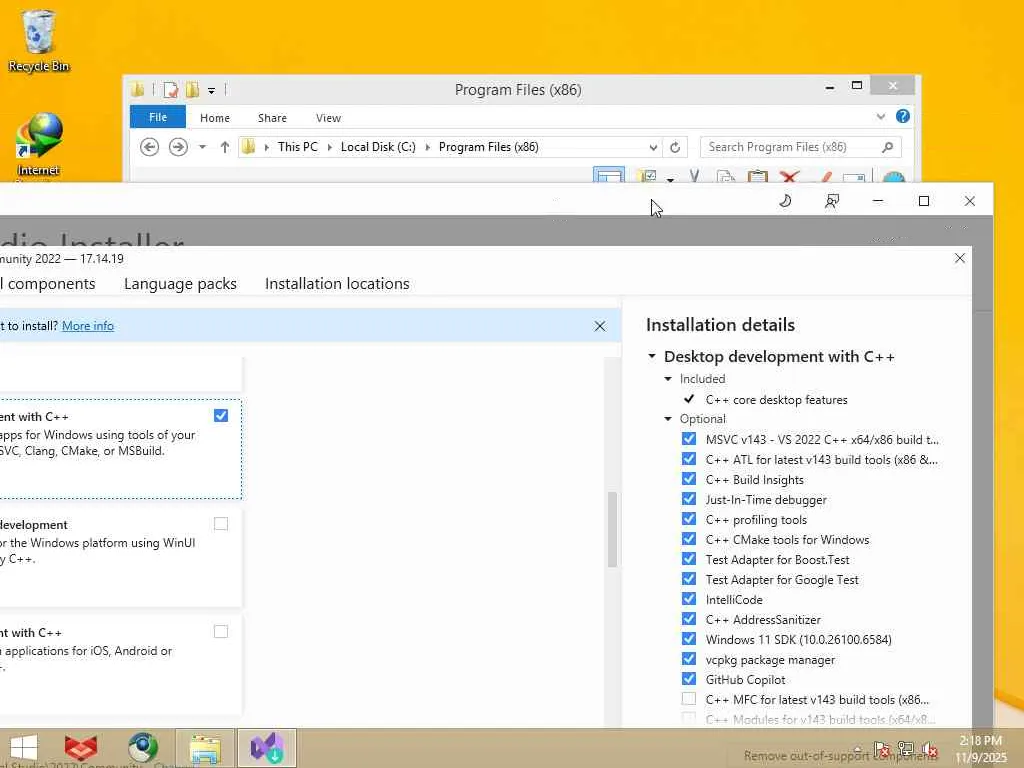1024x768 pixels.
Task: Uncheck C++ AddressSanitizer
Action: [688, 618]
